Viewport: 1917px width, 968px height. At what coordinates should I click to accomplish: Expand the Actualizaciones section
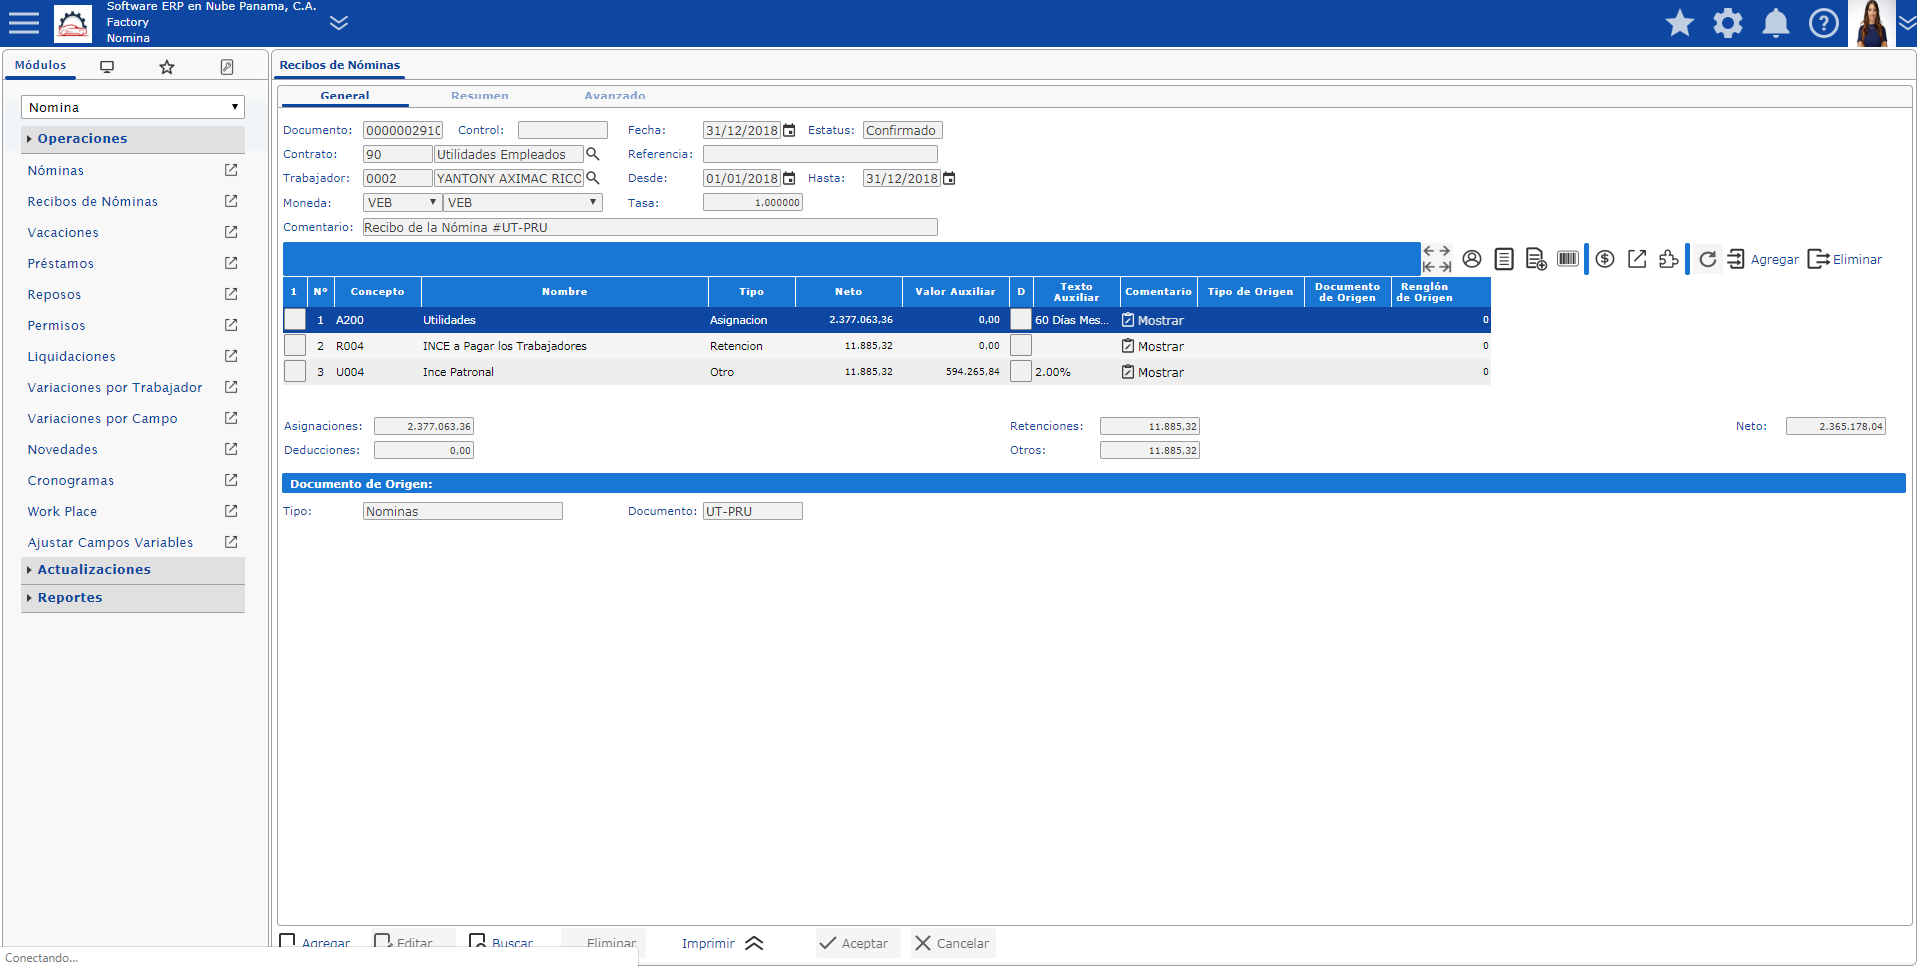[132, 570]
